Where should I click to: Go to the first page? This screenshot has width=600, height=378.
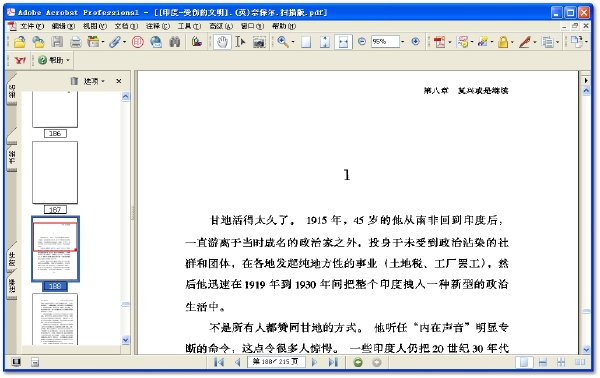(x=219, y=362)
